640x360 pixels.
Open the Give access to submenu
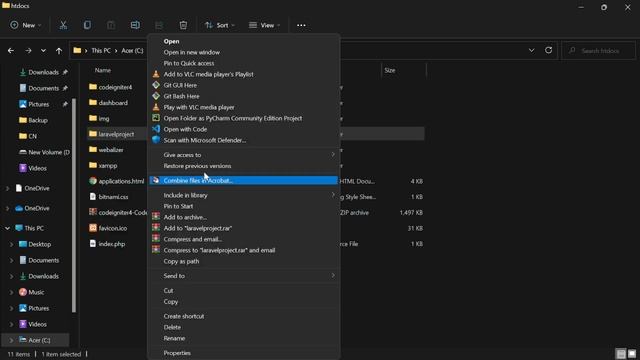point(244,155)
